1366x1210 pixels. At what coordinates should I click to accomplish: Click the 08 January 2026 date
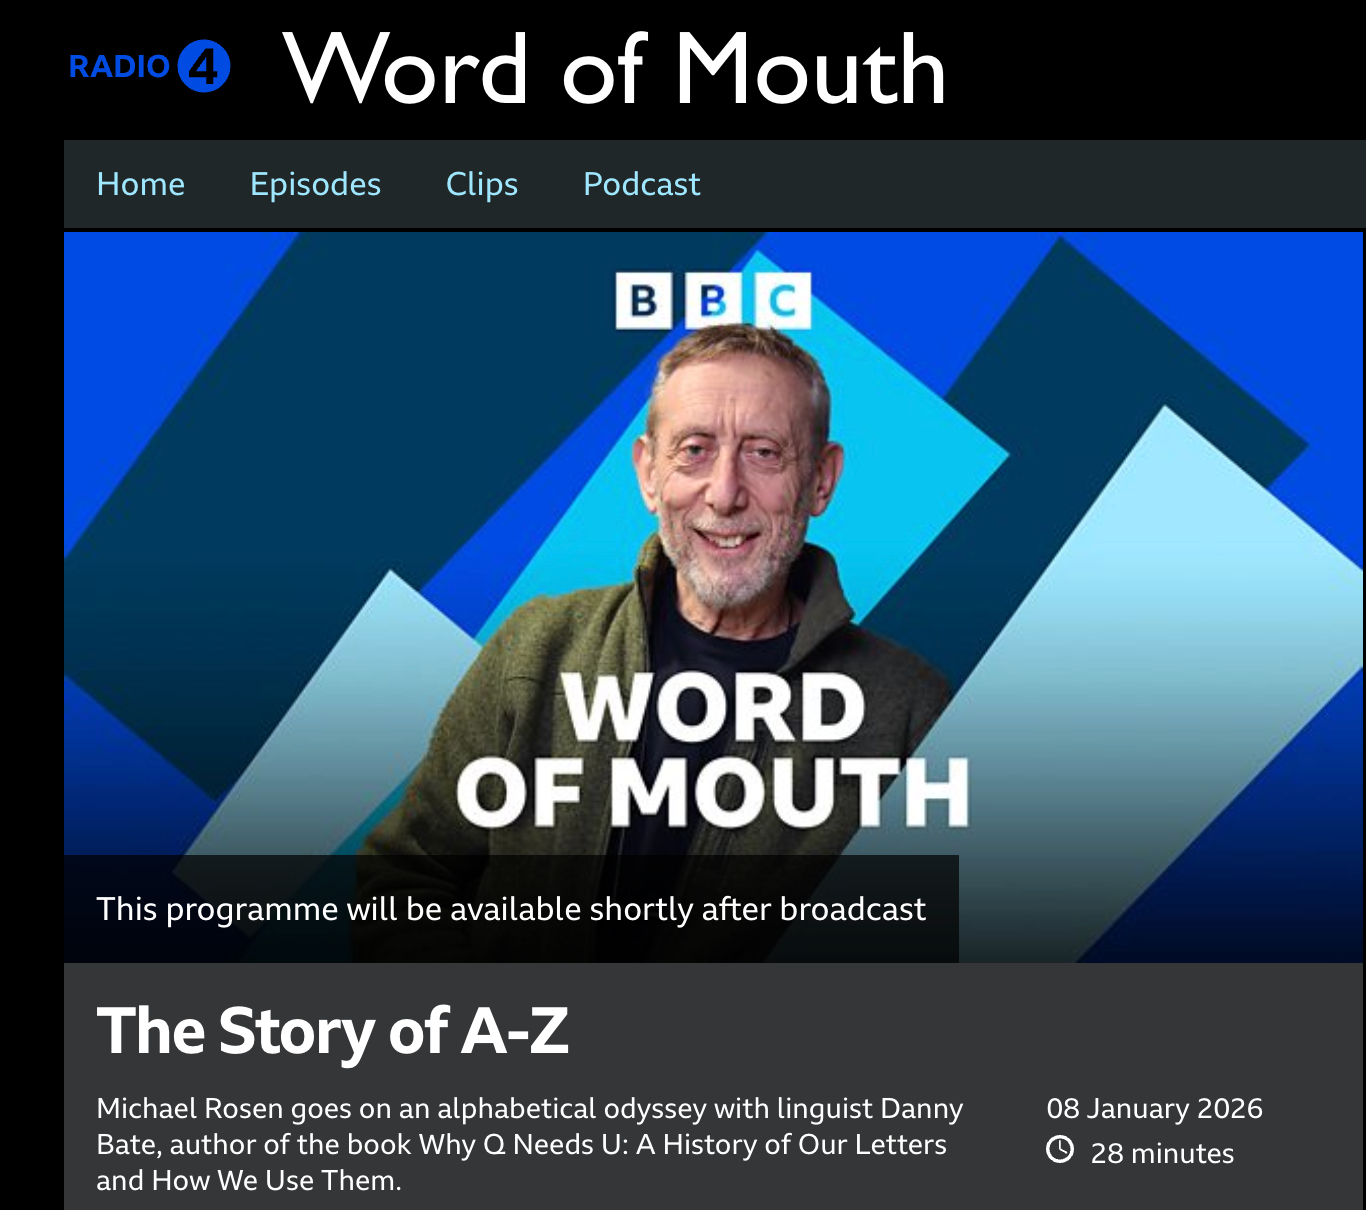click(1155, 1108)
